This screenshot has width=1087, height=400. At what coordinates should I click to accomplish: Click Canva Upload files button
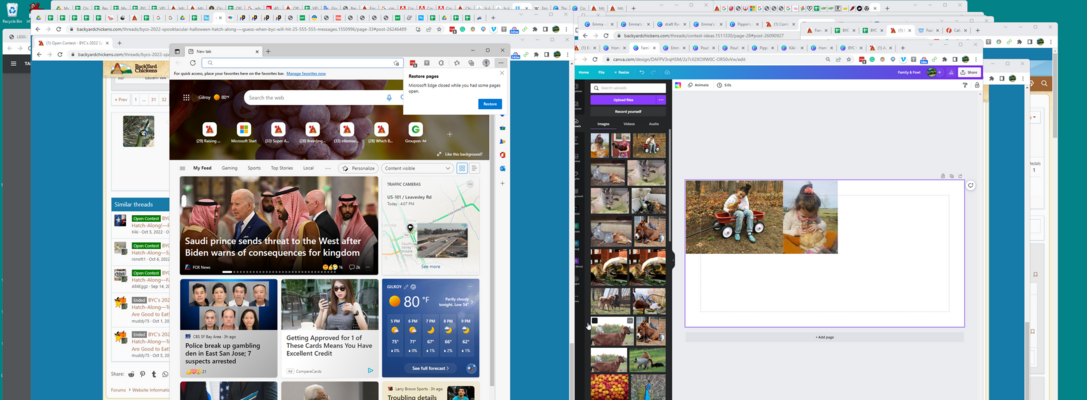(623, 100)
